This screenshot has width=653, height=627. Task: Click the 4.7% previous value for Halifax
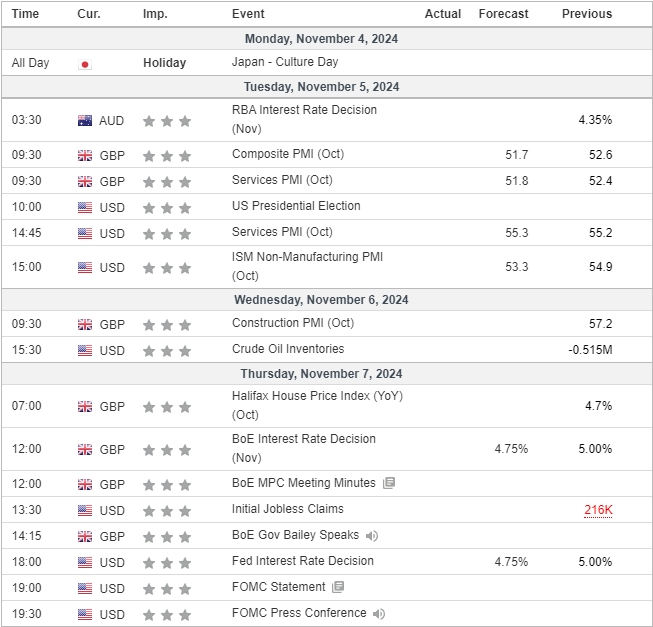pos(598,406)
